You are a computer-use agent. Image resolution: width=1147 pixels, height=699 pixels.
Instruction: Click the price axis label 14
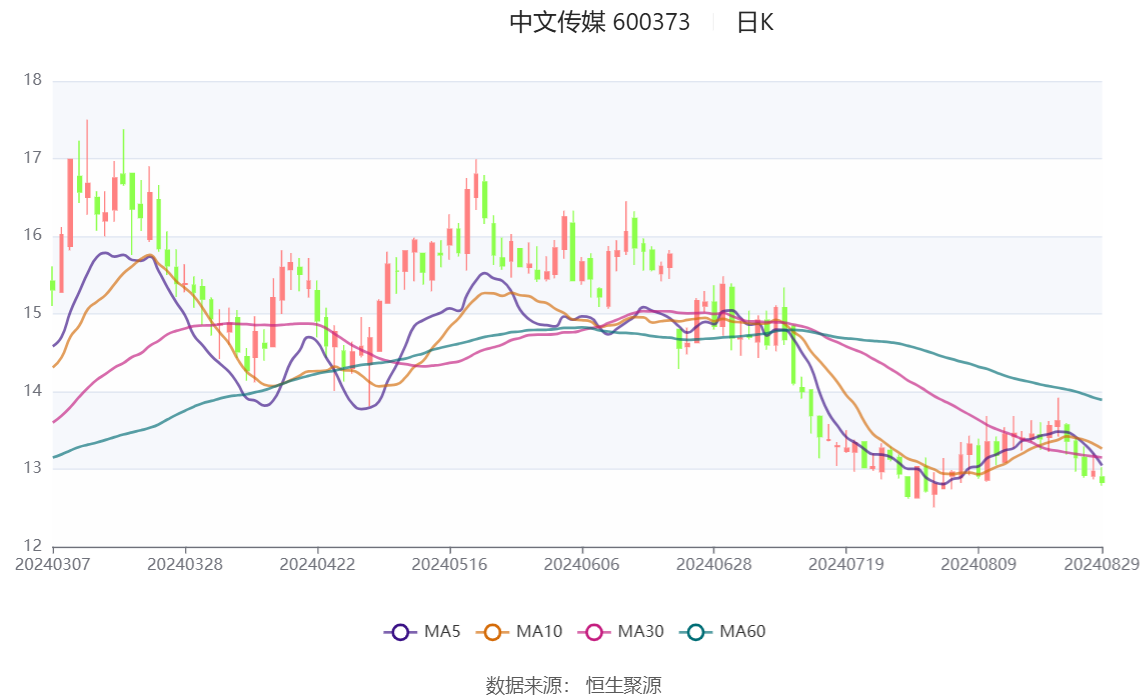32,390
